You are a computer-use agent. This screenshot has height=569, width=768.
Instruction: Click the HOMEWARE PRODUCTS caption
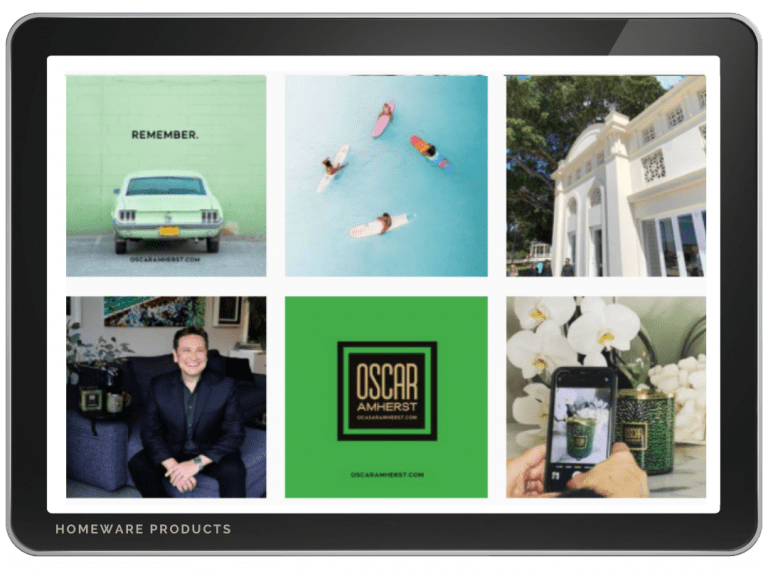tap(143, 529)
